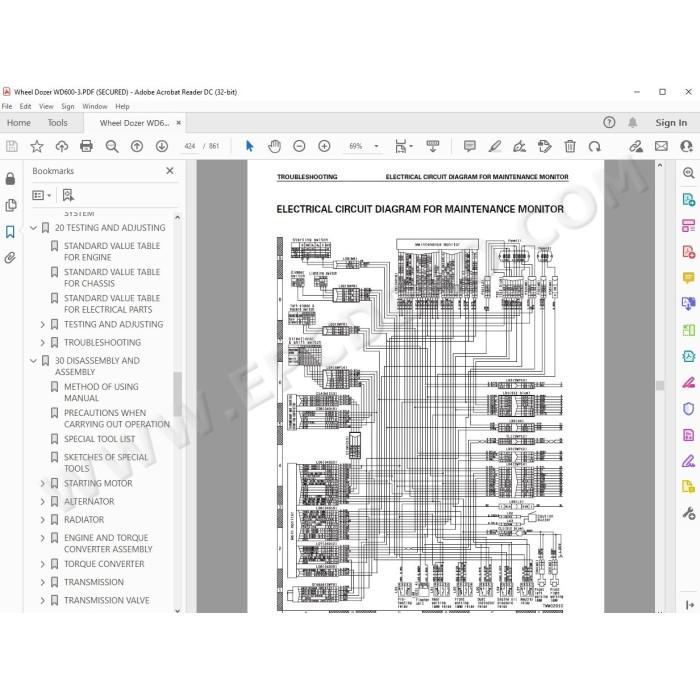Open the Window menu
The image size is (700, 700).
pos(95,106)
